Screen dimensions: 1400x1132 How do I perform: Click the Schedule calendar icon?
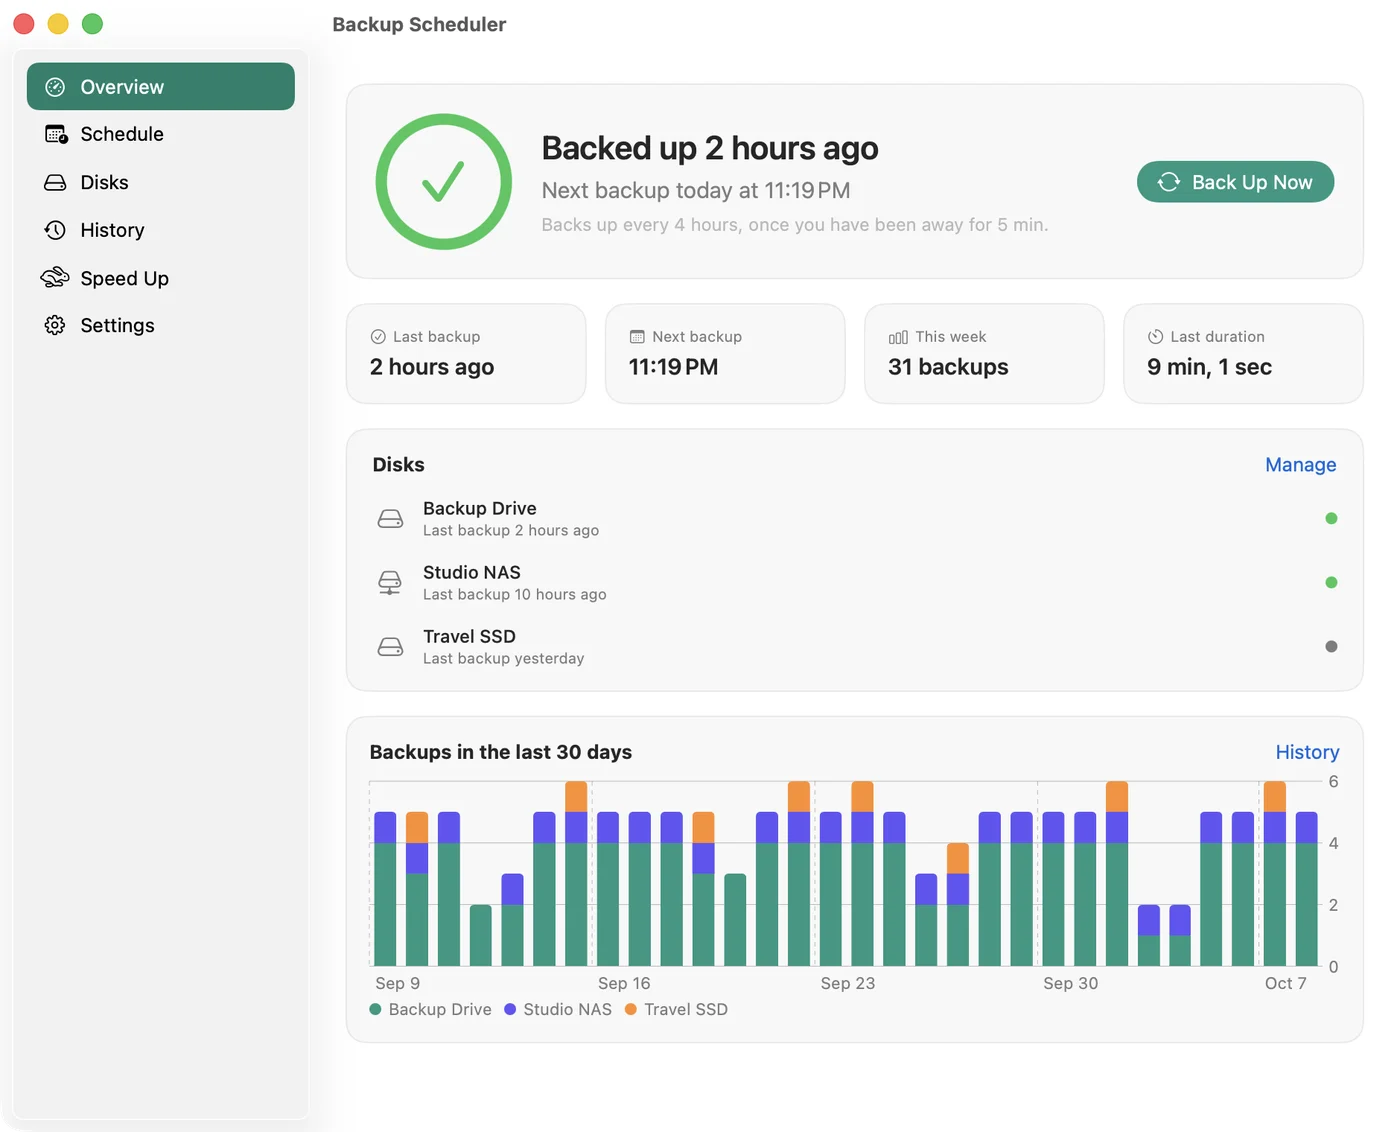point(56,134)
